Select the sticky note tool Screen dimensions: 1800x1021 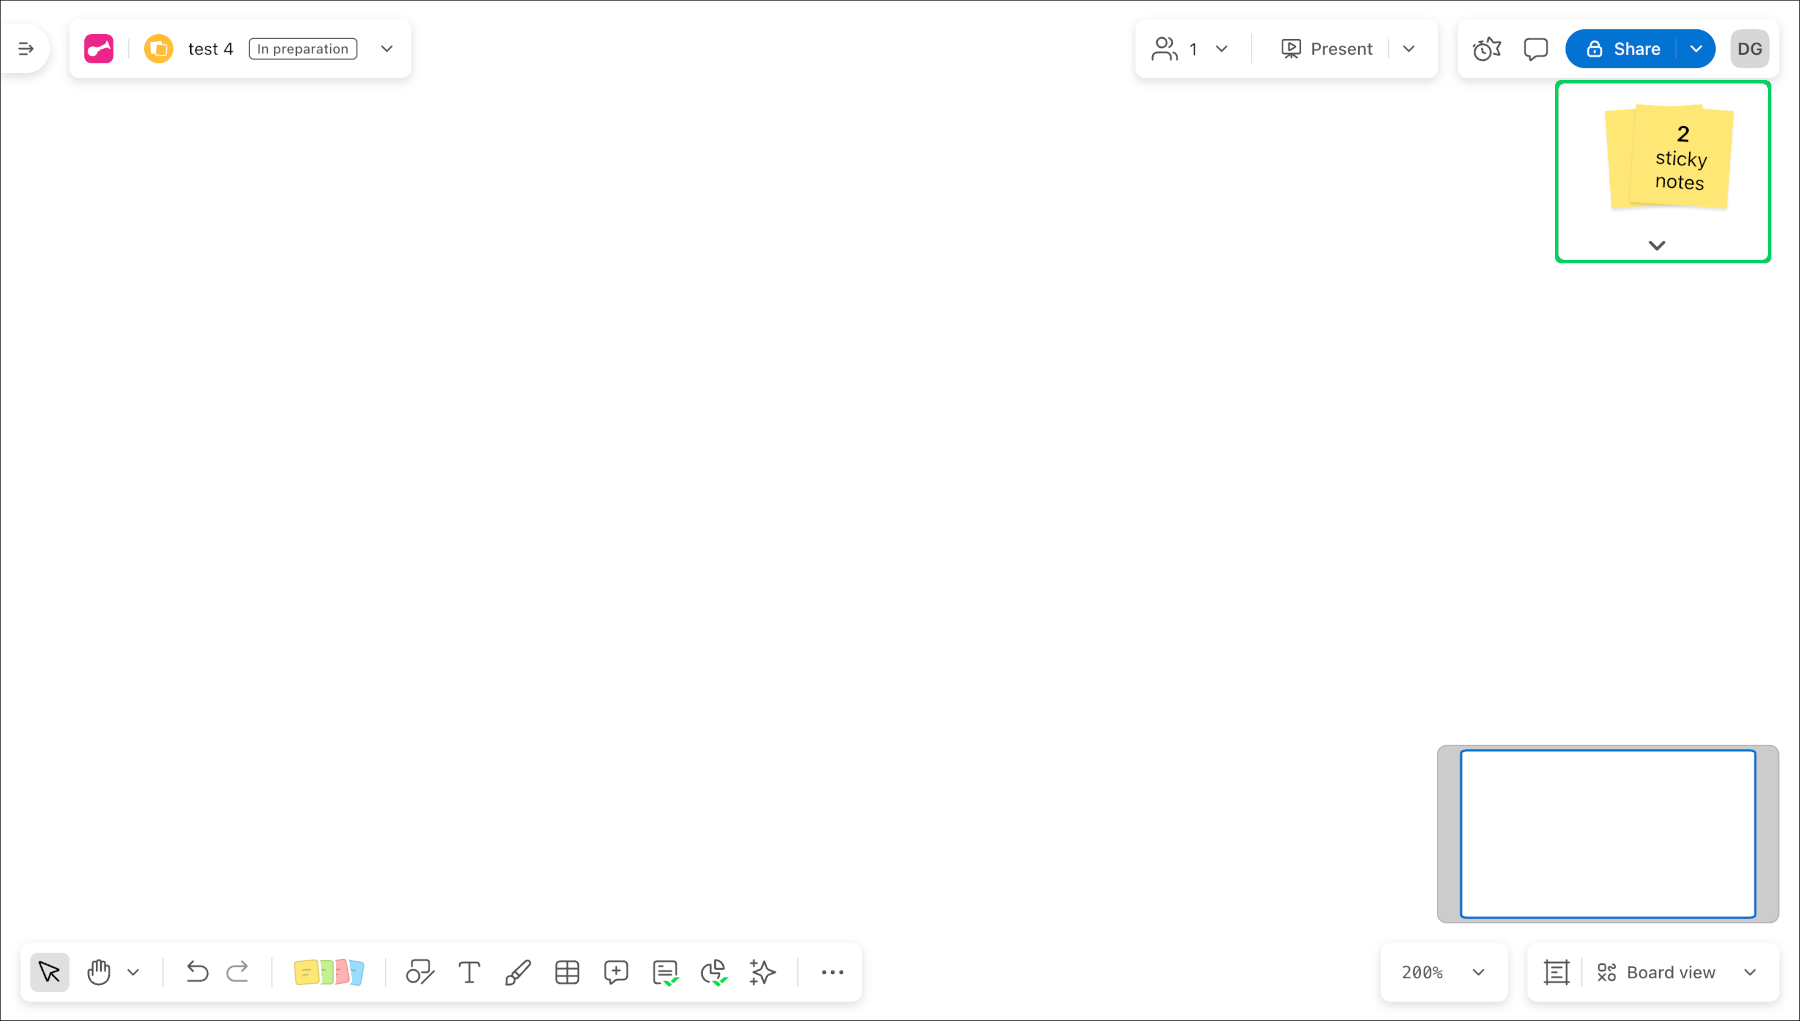coord(330,971)
